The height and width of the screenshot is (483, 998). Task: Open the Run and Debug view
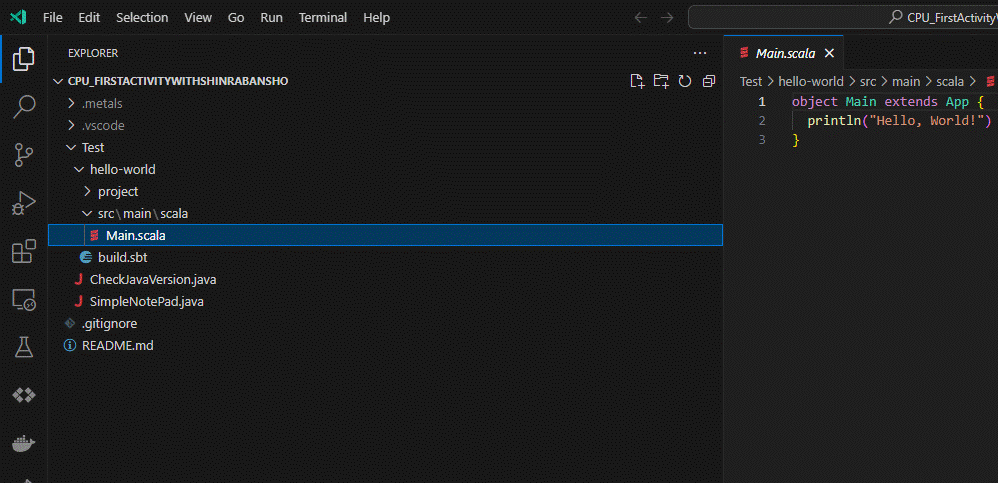click(24, 203)
